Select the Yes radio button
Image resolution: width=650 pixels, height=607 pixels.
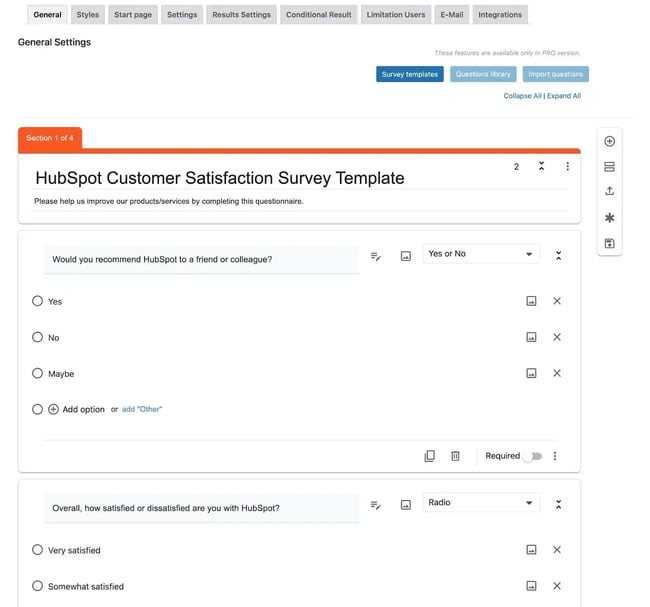pyautogui.click(x=37, y=301)
